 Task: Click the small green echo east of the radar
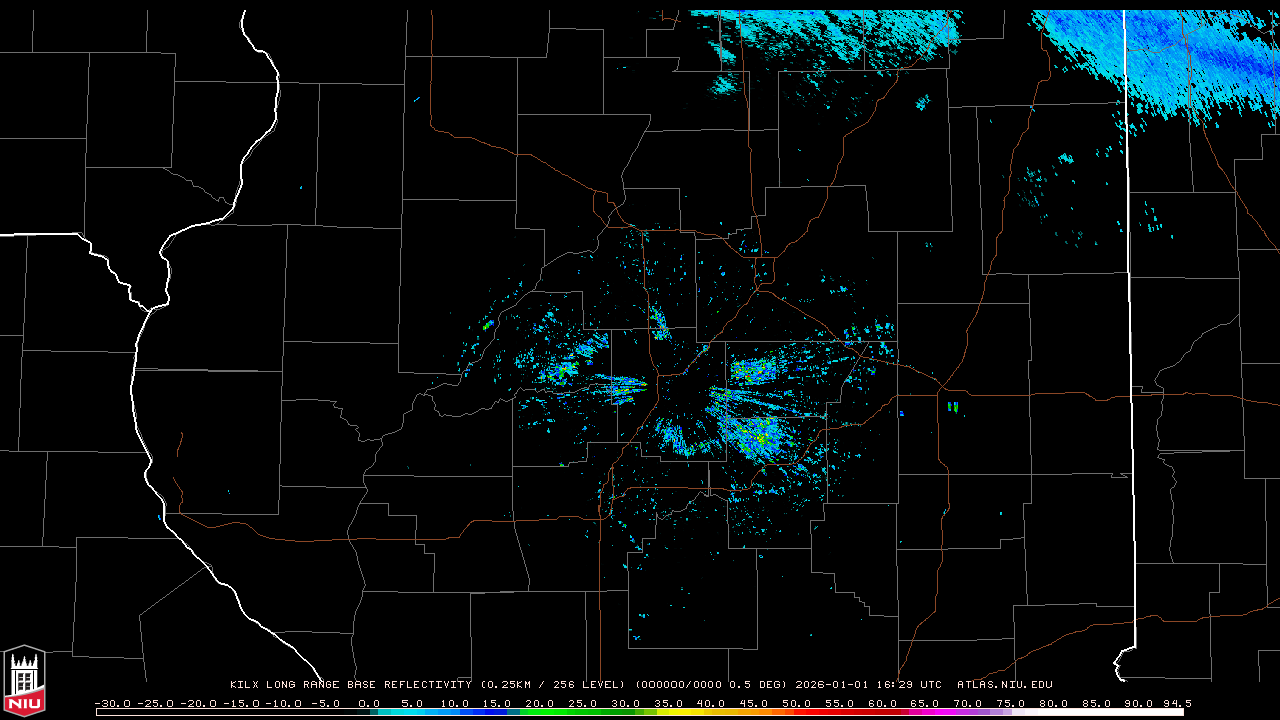click(952, 406)
